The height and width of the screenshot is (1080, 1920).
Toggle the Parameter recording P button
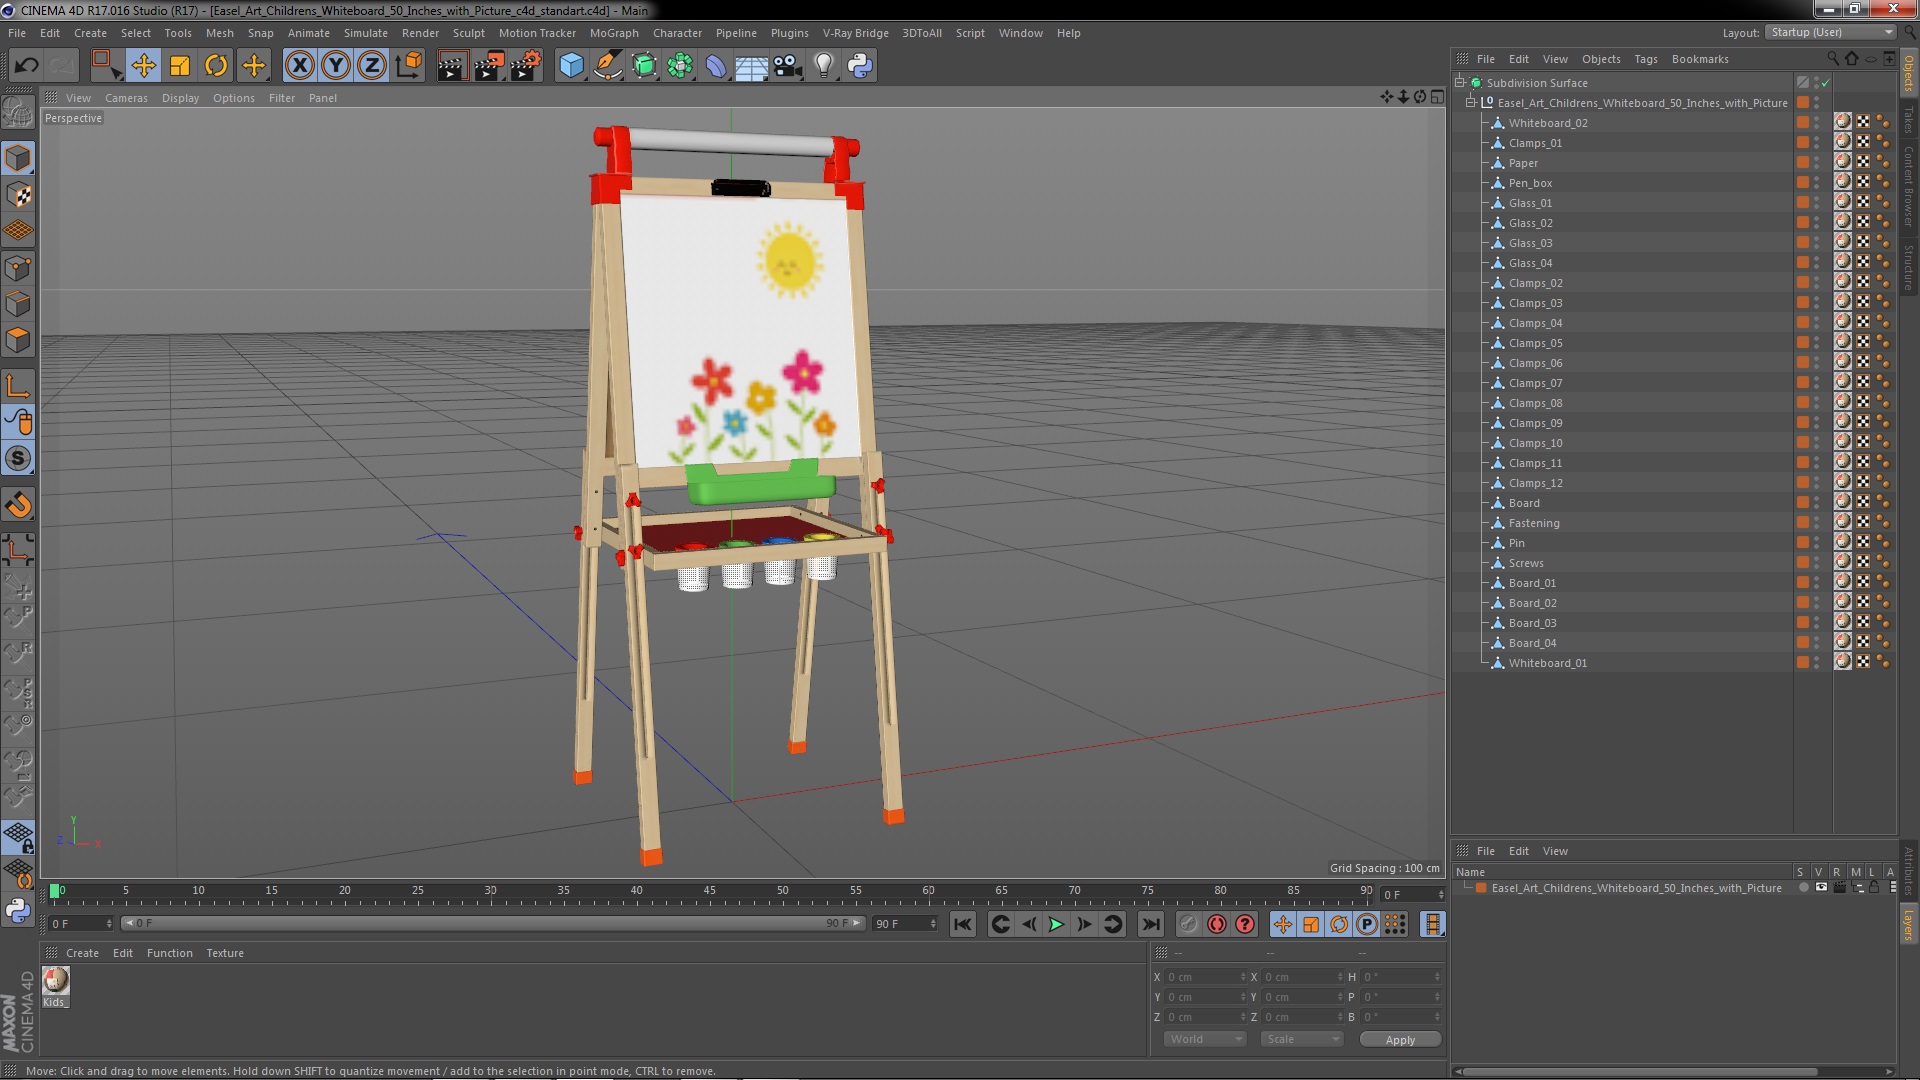(x=1367, y=924)
